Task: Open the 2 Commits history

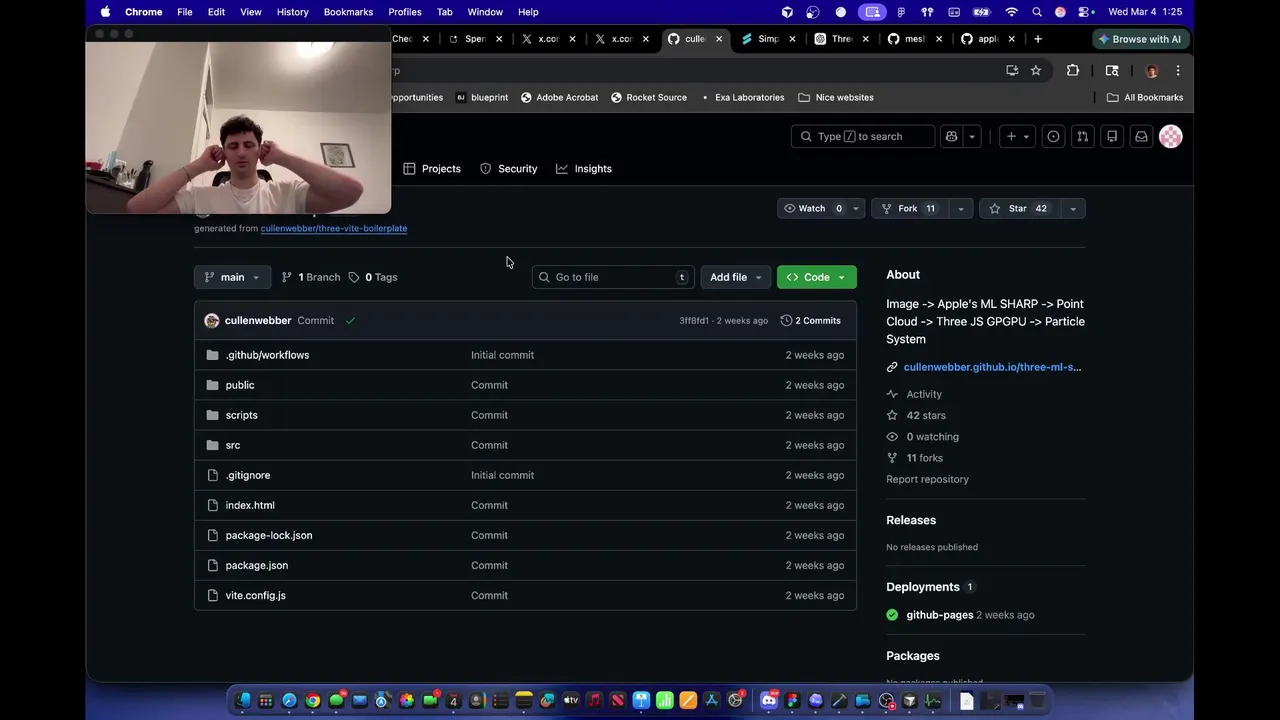Action: 810,320
